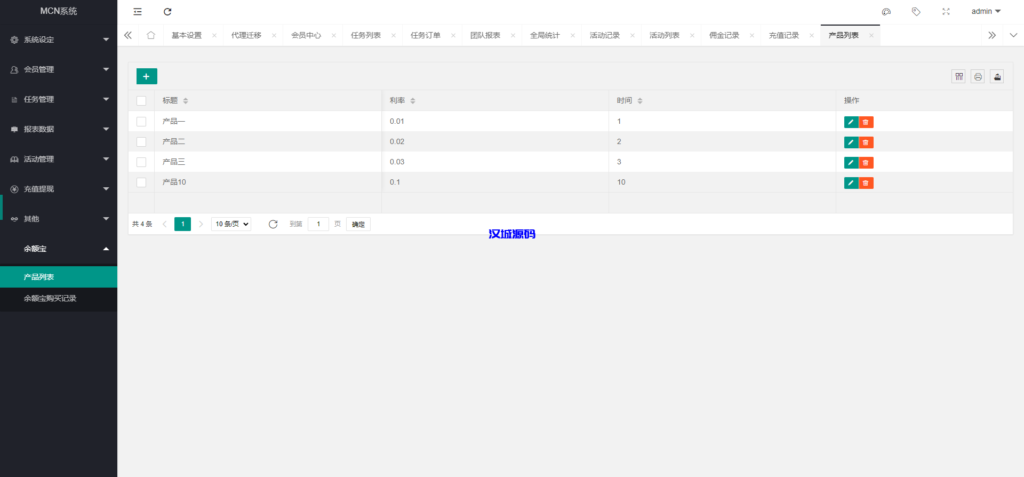
Task: Select the 产品二 row checkbox
Action: [x=141, y=142]
